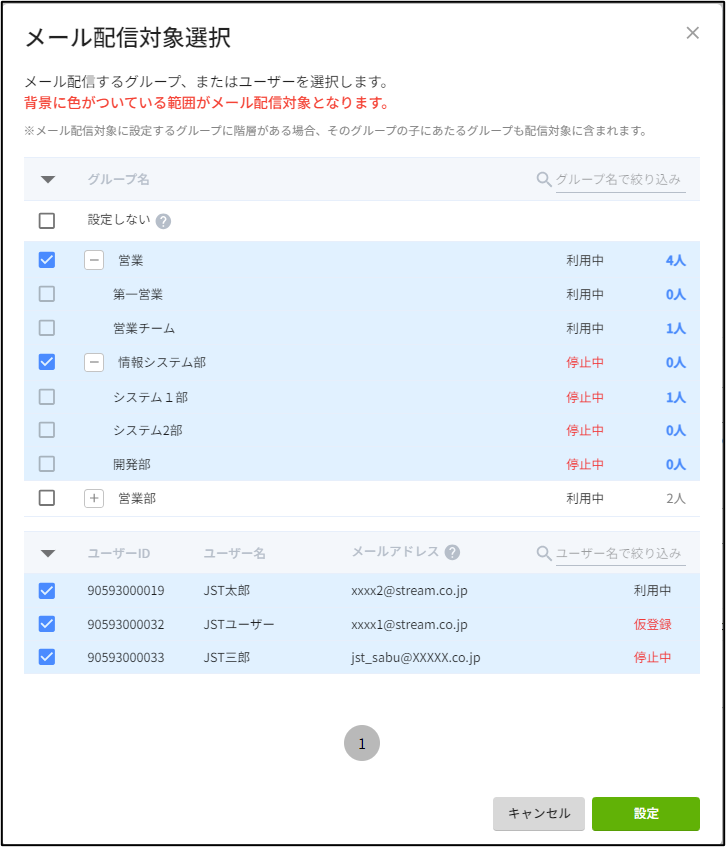The height and width of the screenshot is (847, 726).
Task: Click search icon for group name filter
Action: tap(544, 179)
